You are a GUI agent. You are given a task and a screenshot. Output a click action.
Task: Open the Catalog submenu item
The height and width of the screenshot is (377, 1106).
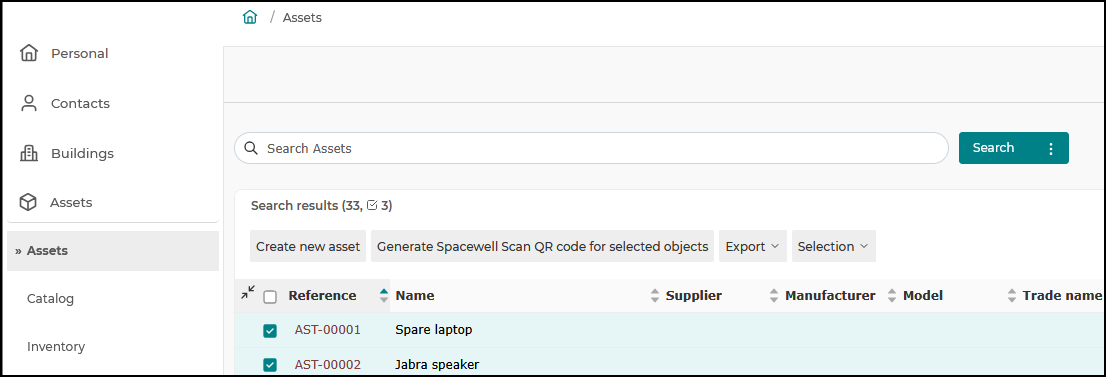point(50,299)
